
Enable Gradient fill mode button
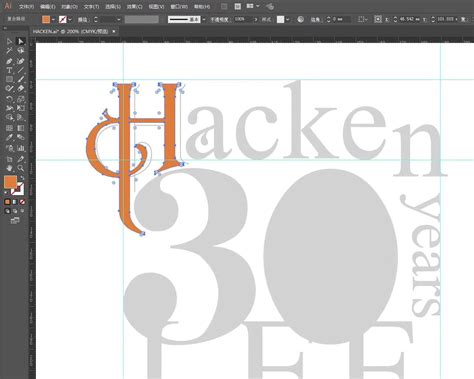coord(15,202)
